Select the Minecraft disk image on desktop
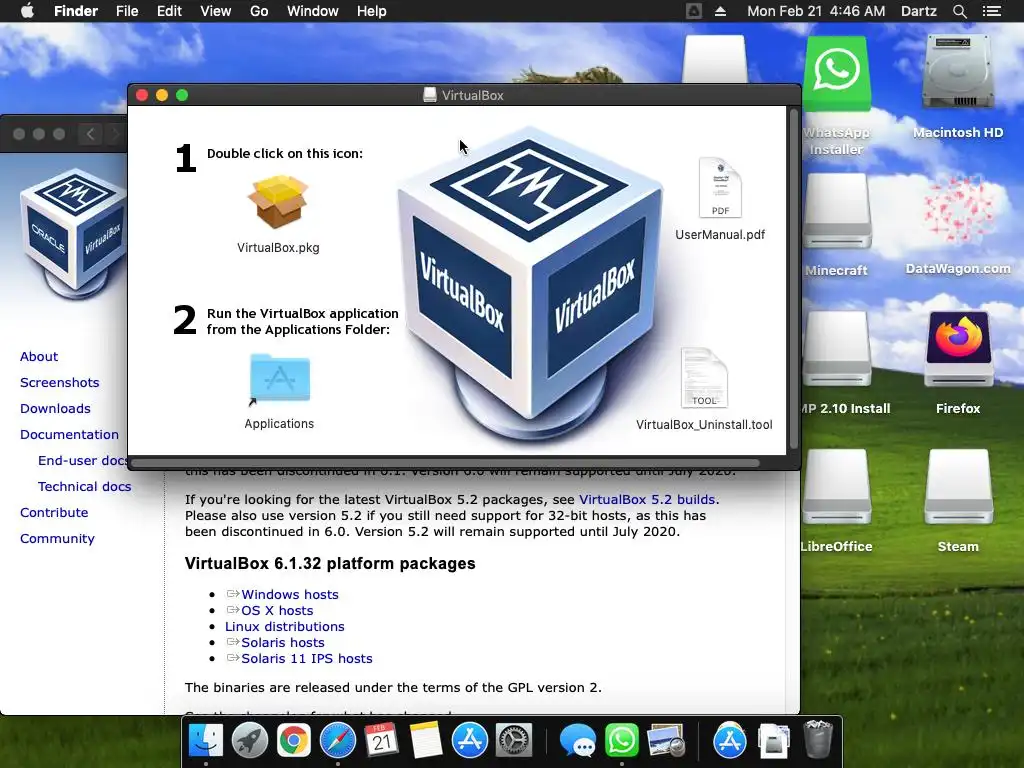The width and height of the screenshot is (1024, 768). (837, 211)
